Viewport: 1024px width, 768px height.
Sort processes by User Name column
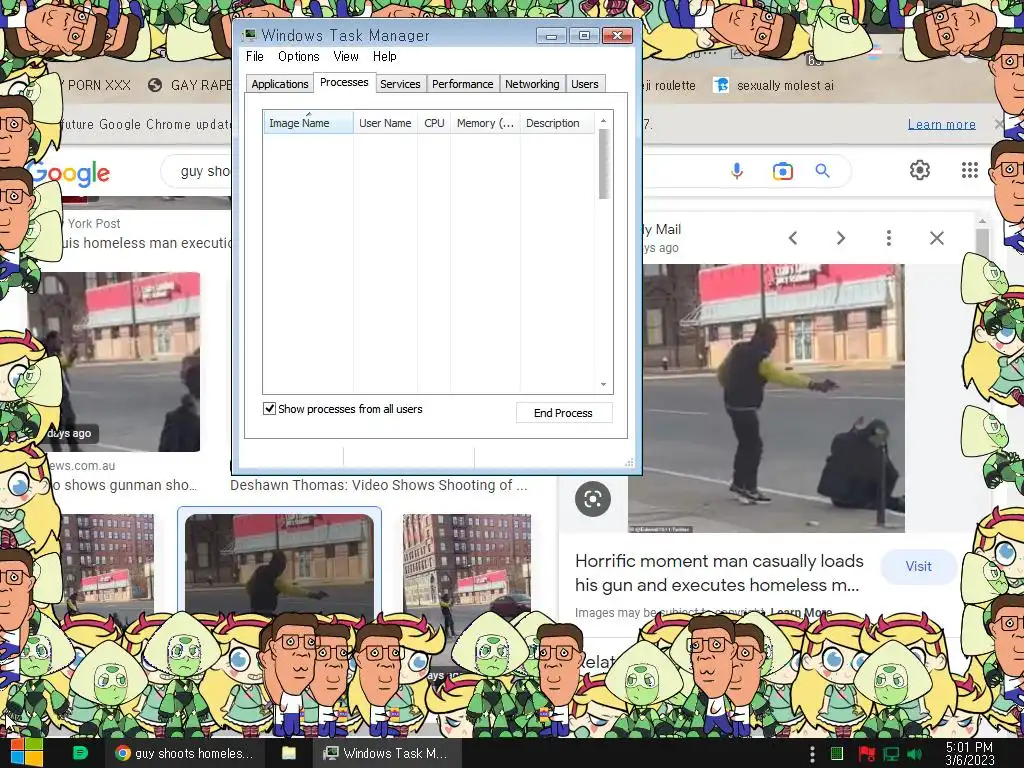tap(385, 123)
